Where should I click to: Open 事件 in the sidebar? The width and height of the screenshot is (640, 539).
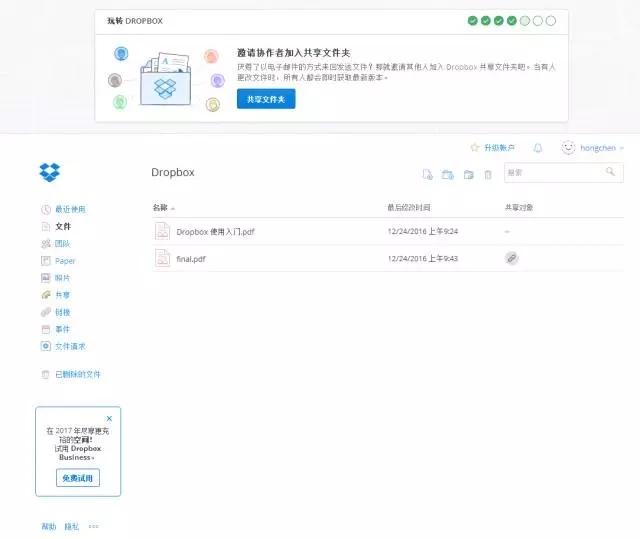click(62, 329)
